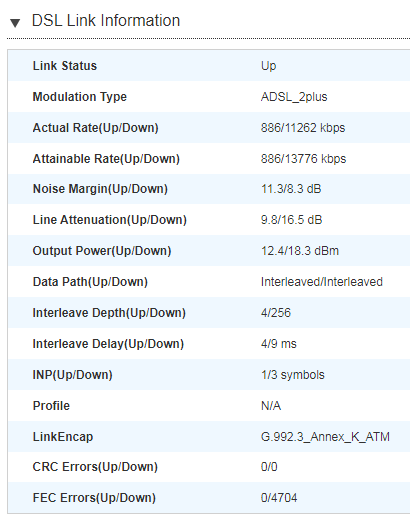Collapse the DSL Link Information triangle
This screenshot has width=410, height=525.
(x=15, y=23)
